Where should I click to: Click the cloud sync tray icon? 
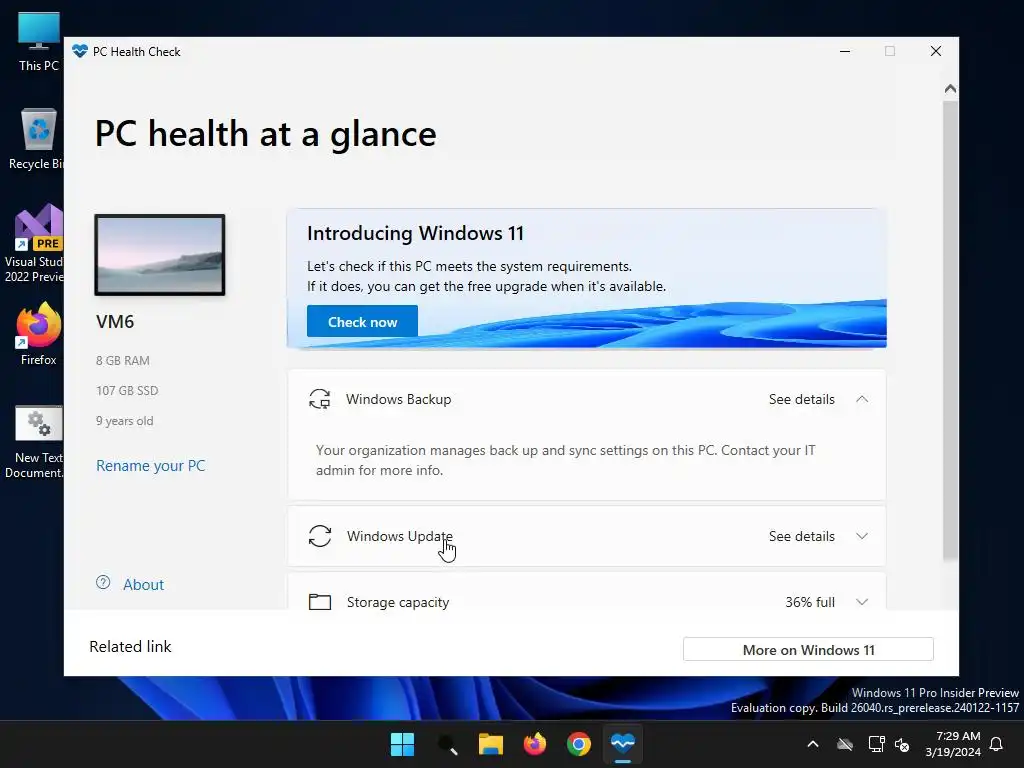[845, 744]
